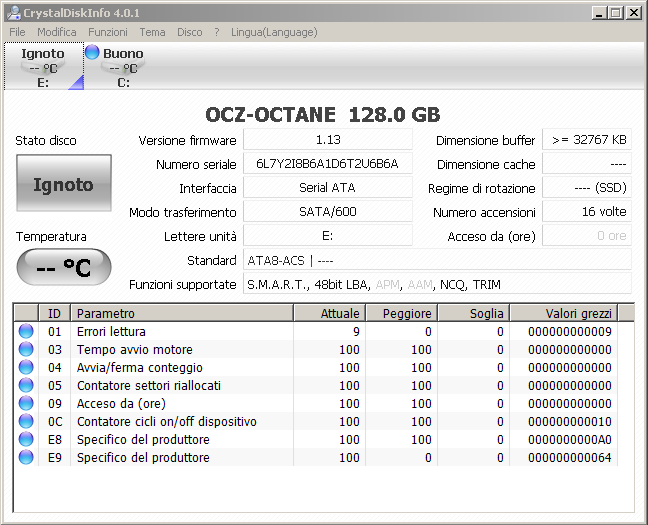Open the Funzioni menu
648x525 pixels.
[108, 32]
